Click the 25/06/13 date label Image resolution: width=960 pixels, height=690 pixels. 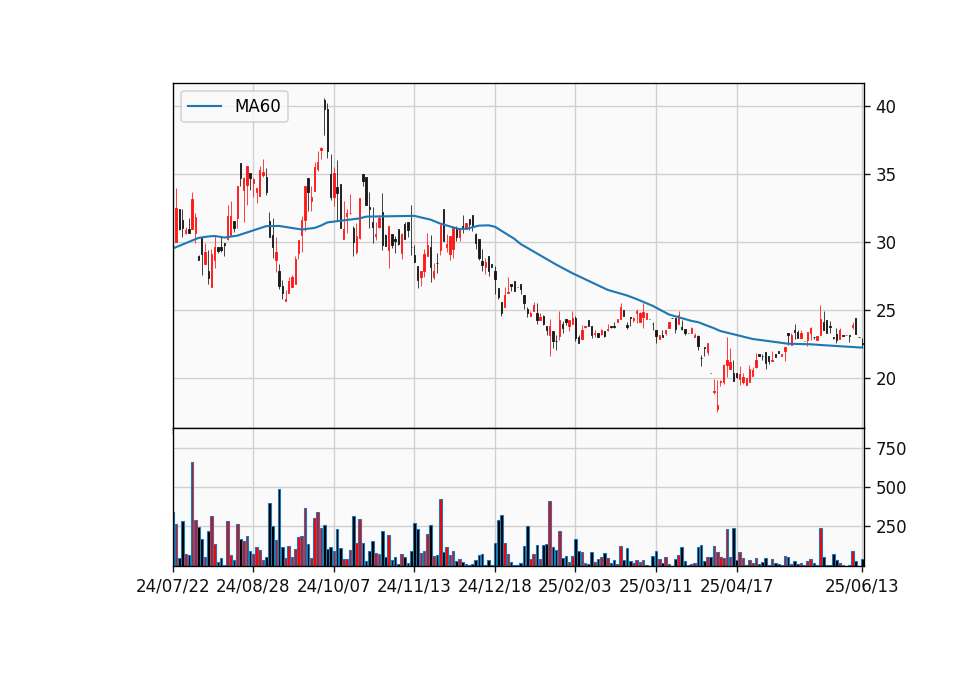pos(862,586)
